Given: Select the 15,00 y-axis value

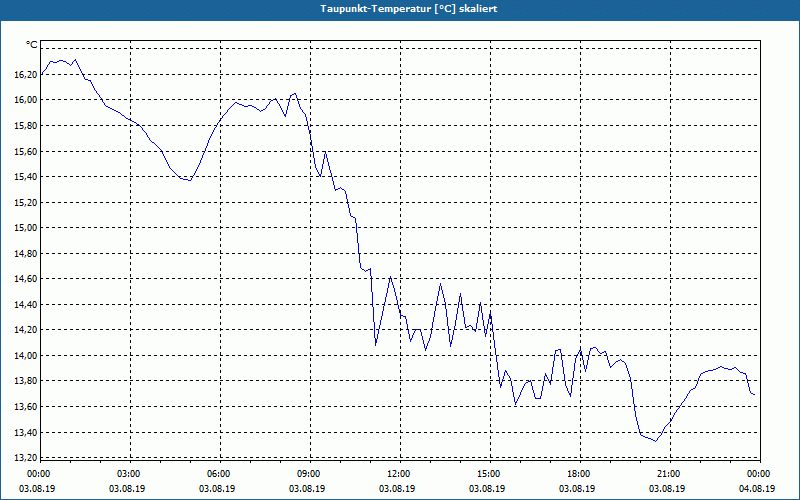Looking at the screenshot, I should click(25, 228).
